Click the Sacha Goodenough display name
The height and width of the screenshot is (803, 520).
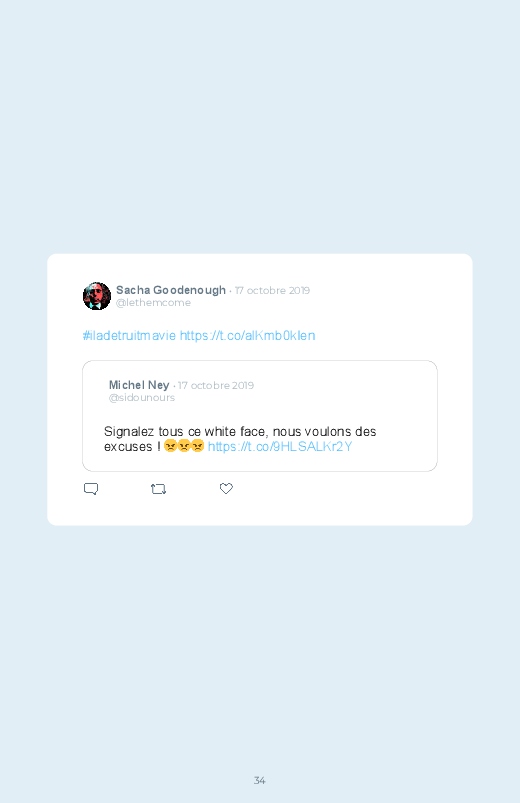[x=171, y=290]
